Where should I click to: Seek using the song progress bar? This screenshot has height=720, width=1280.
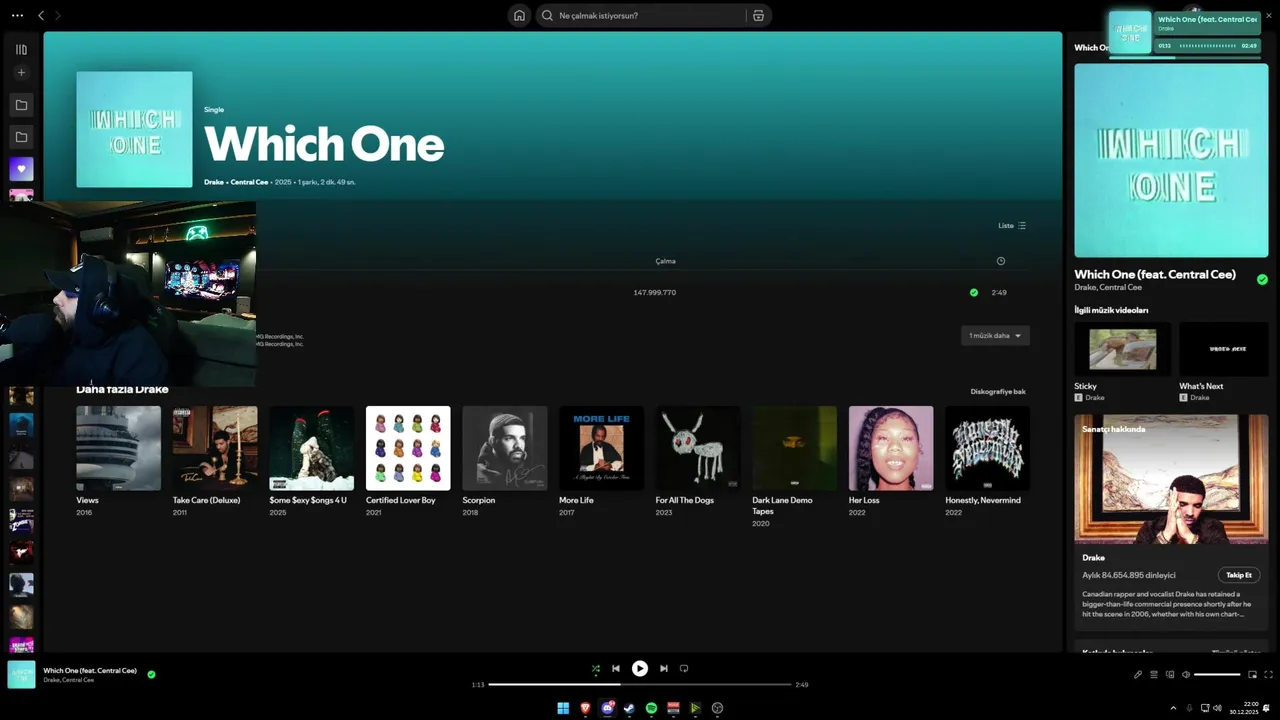click(x=640, y=685)
